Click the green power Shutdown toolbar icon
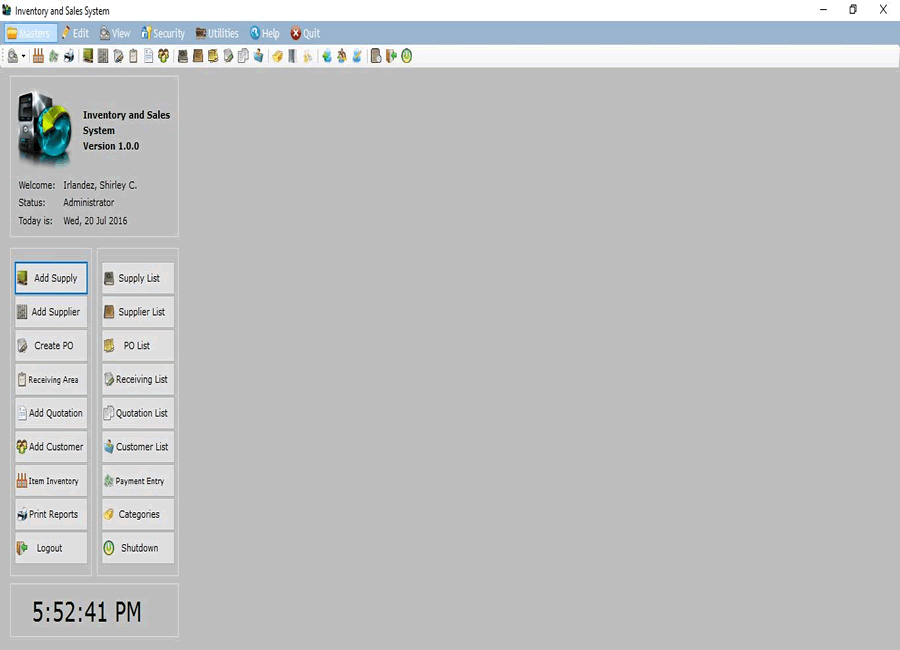The image size is (900, 650). coord(407,56)
